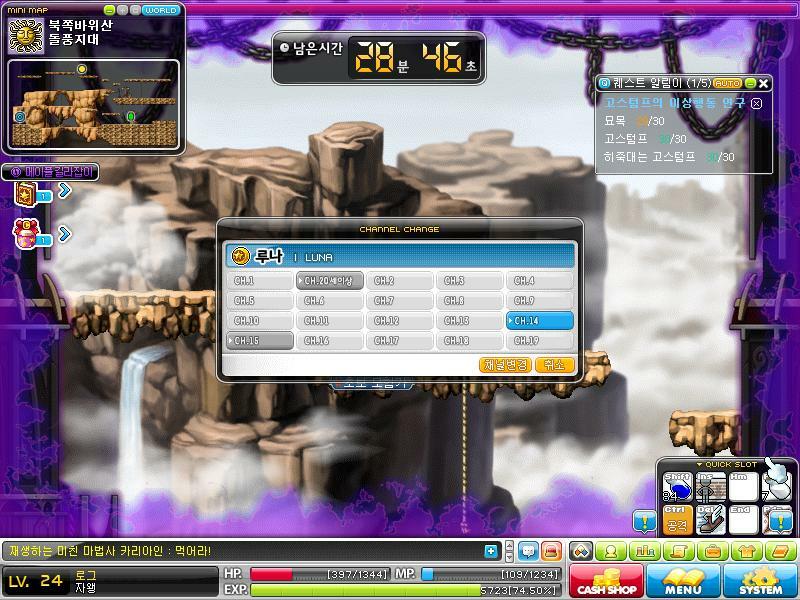800x600 pixels.
Task: Click the empty Hm quick slot
Action: click(x=743, y=486)
